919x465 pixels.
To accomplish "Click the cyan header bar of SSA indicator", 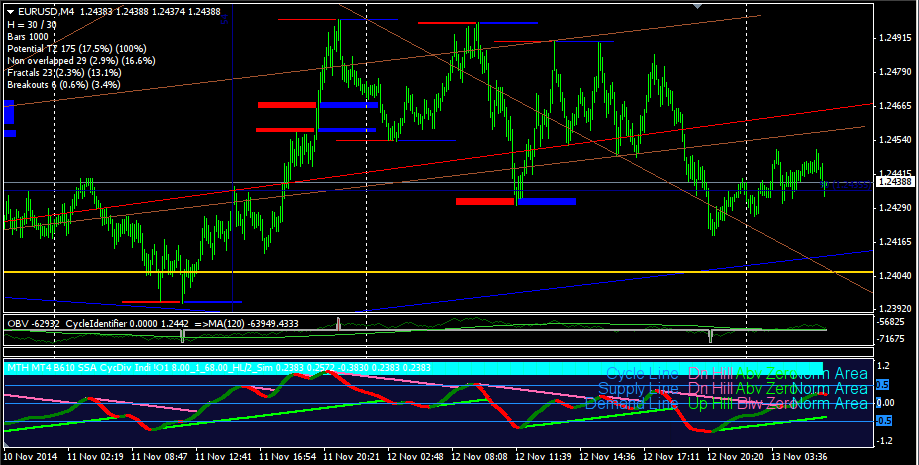I will 414,368.
